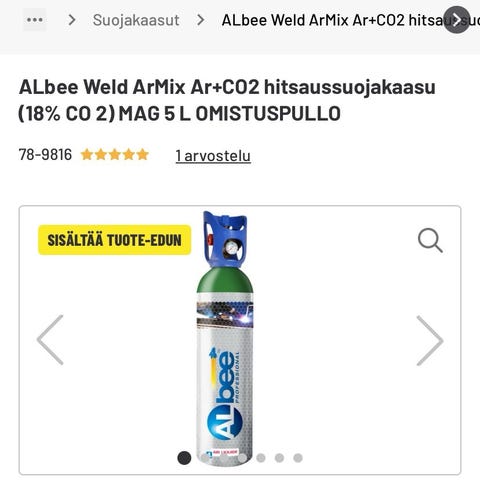Screen dimensions: 480x480
Task: Select the active dark carousel dot
Action: point(184,458)
